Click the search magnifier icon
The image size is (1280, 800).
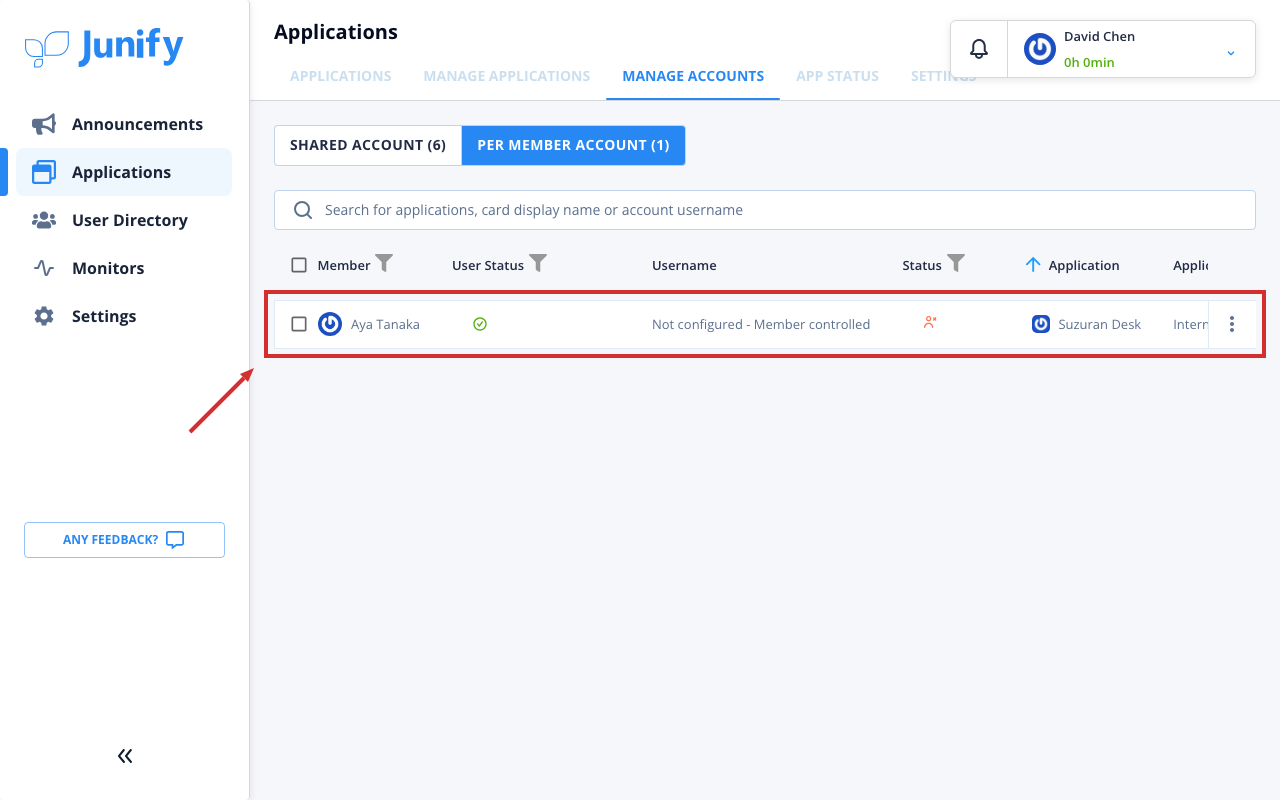pyautogui.click(x=303, y=210)
